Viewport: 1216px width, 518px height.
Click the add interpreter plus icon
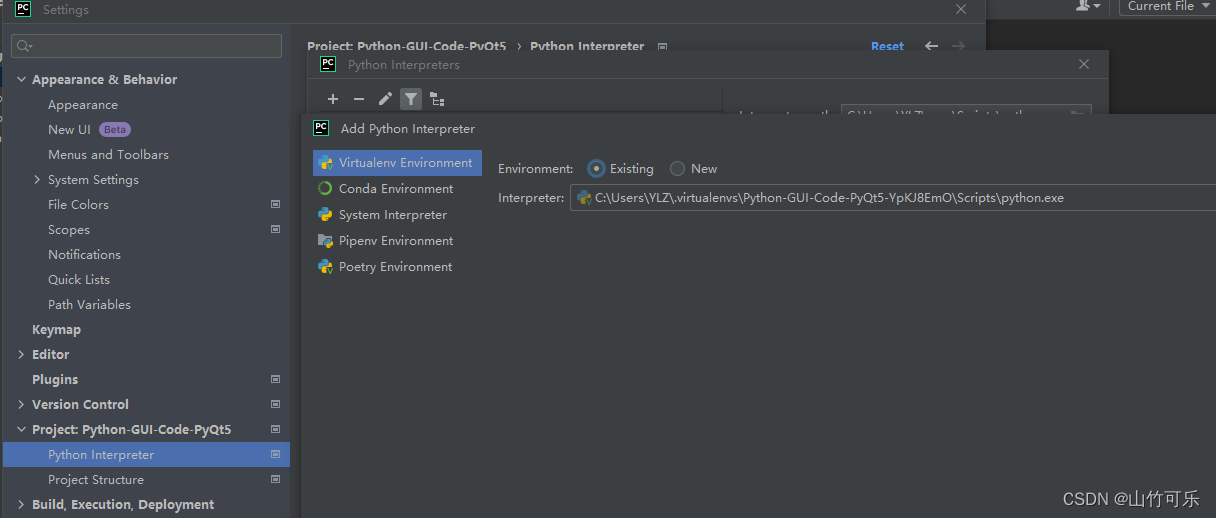333,98
